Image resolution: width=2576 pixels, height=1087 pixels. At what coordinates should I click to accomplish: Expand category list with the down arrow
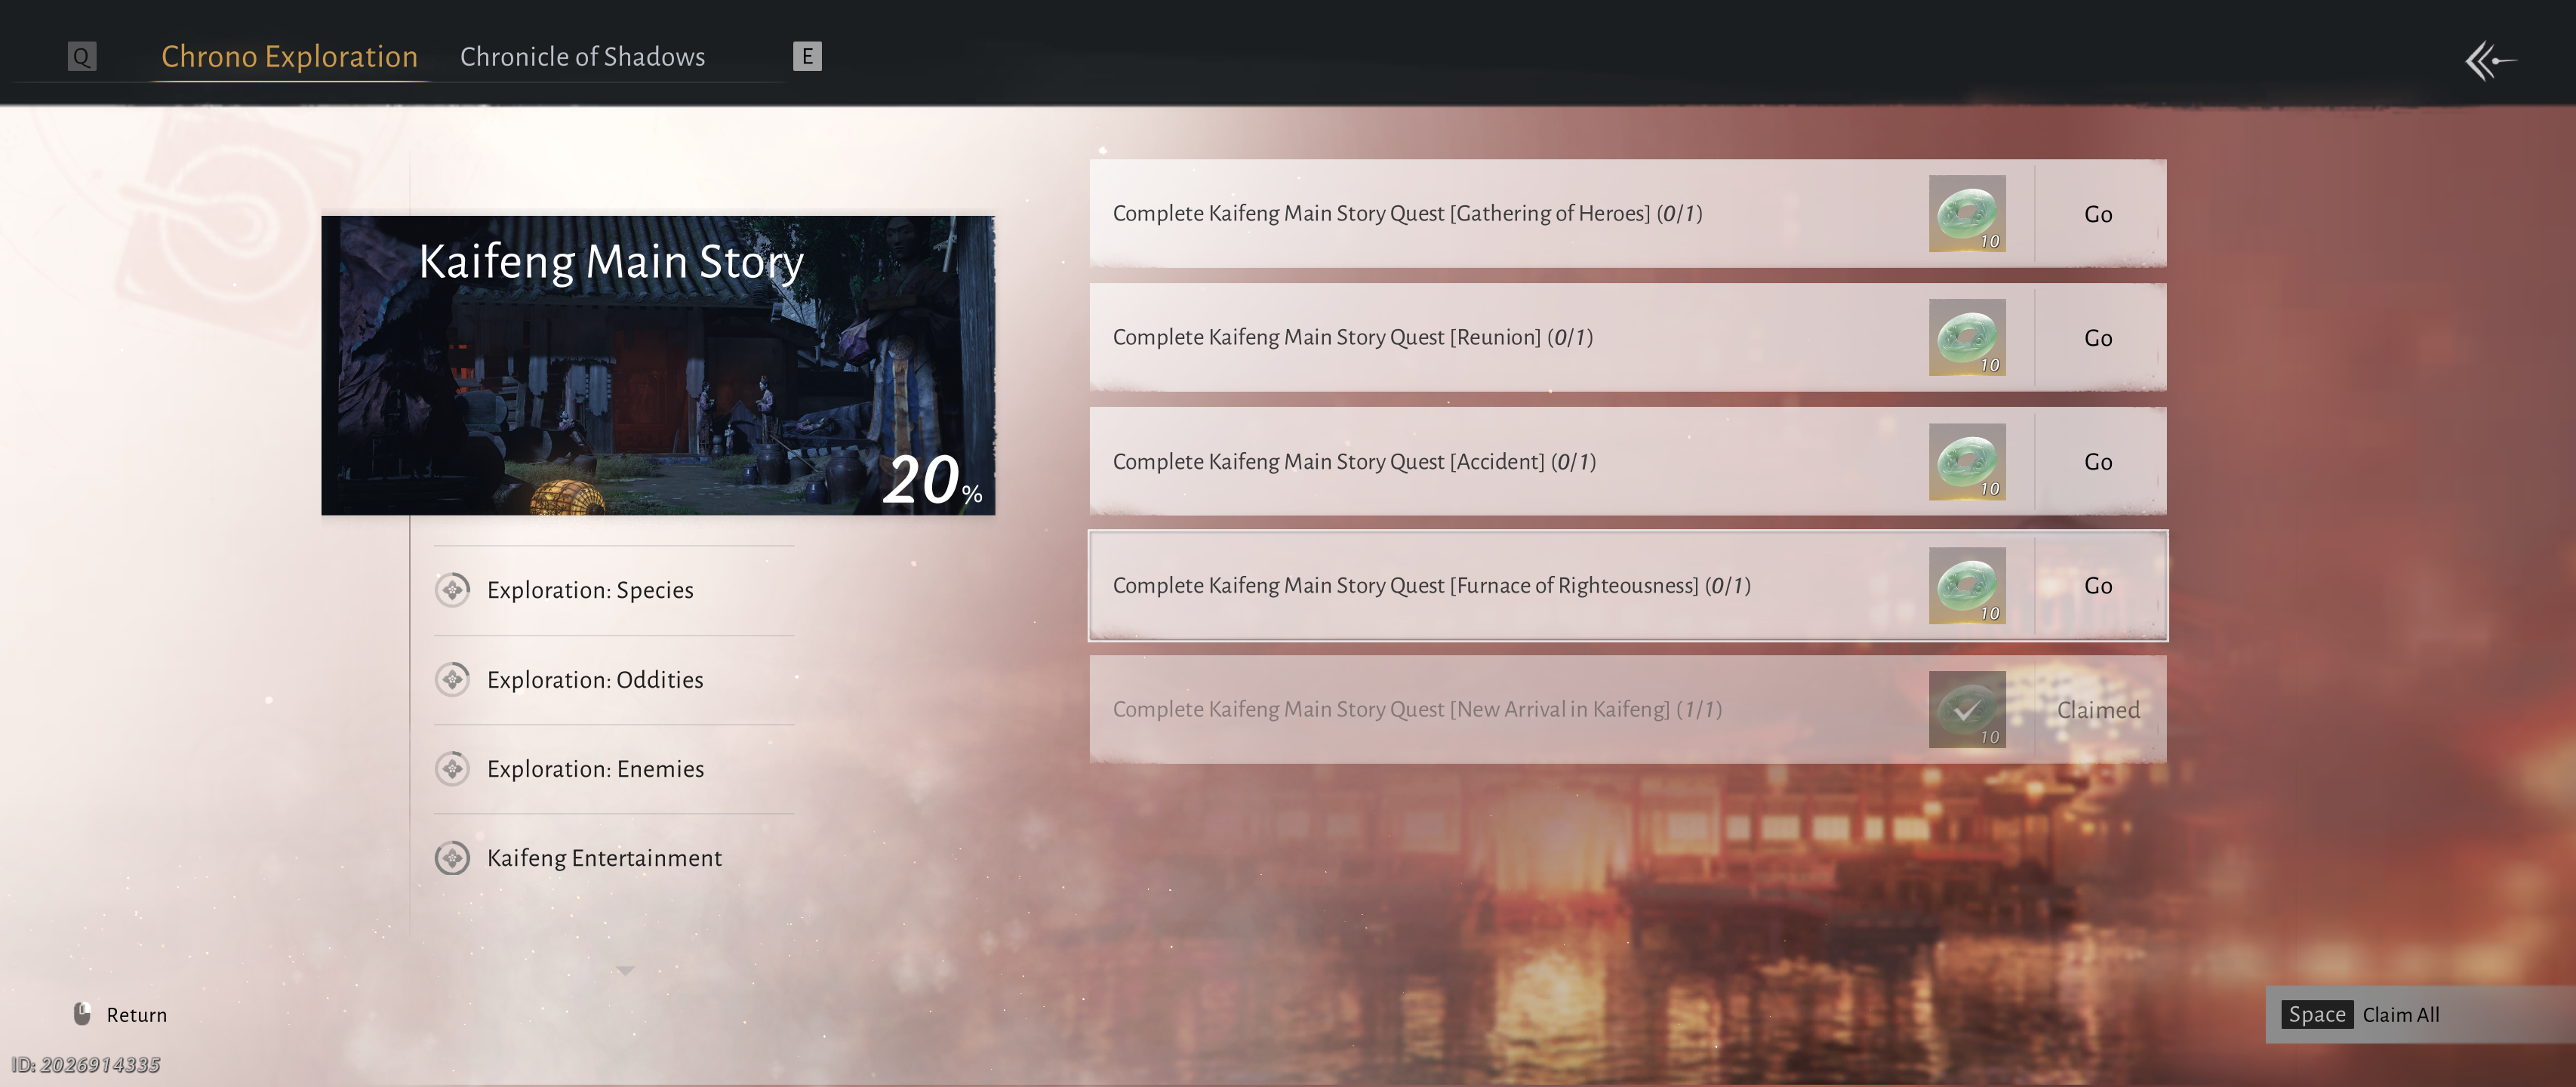(625, 970)
